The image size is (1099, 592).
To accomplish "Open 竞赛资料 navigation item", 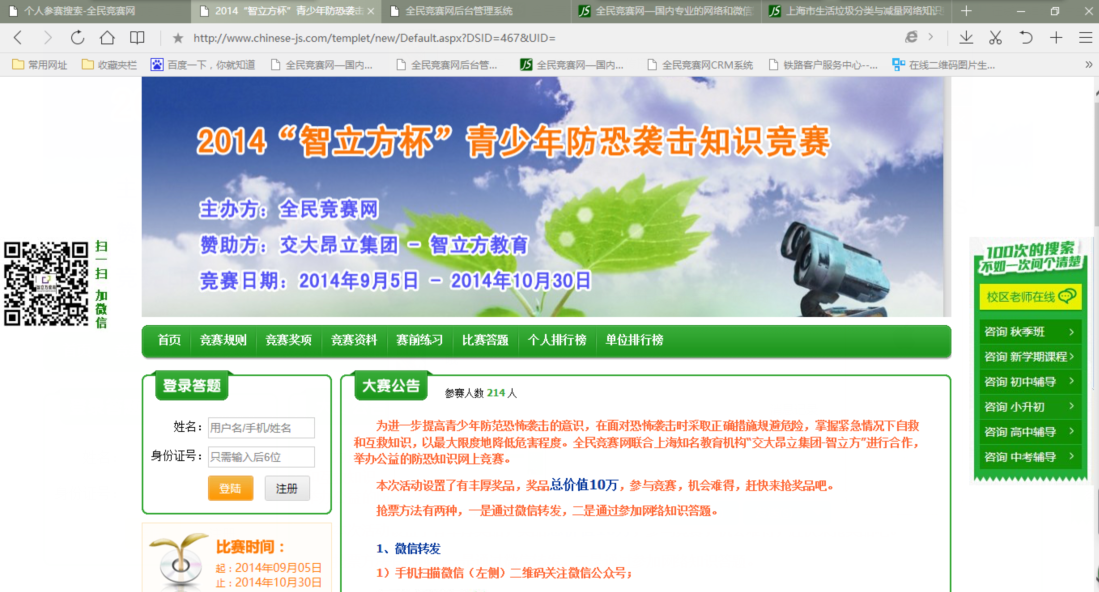I will (x=354, y=340).
